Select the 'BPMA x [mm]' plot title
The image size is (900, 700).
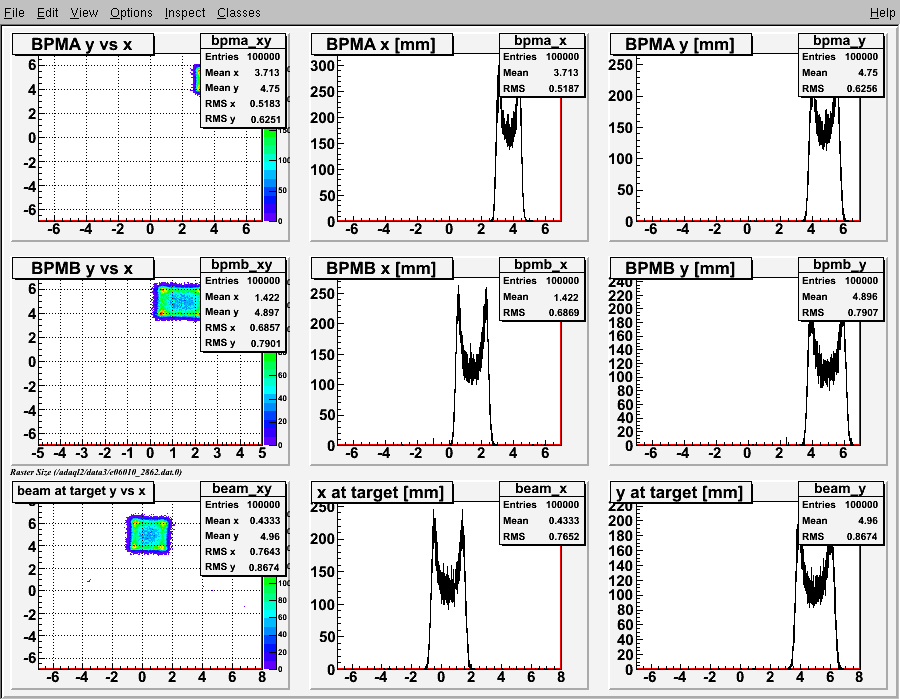click(x=382, y=44)
